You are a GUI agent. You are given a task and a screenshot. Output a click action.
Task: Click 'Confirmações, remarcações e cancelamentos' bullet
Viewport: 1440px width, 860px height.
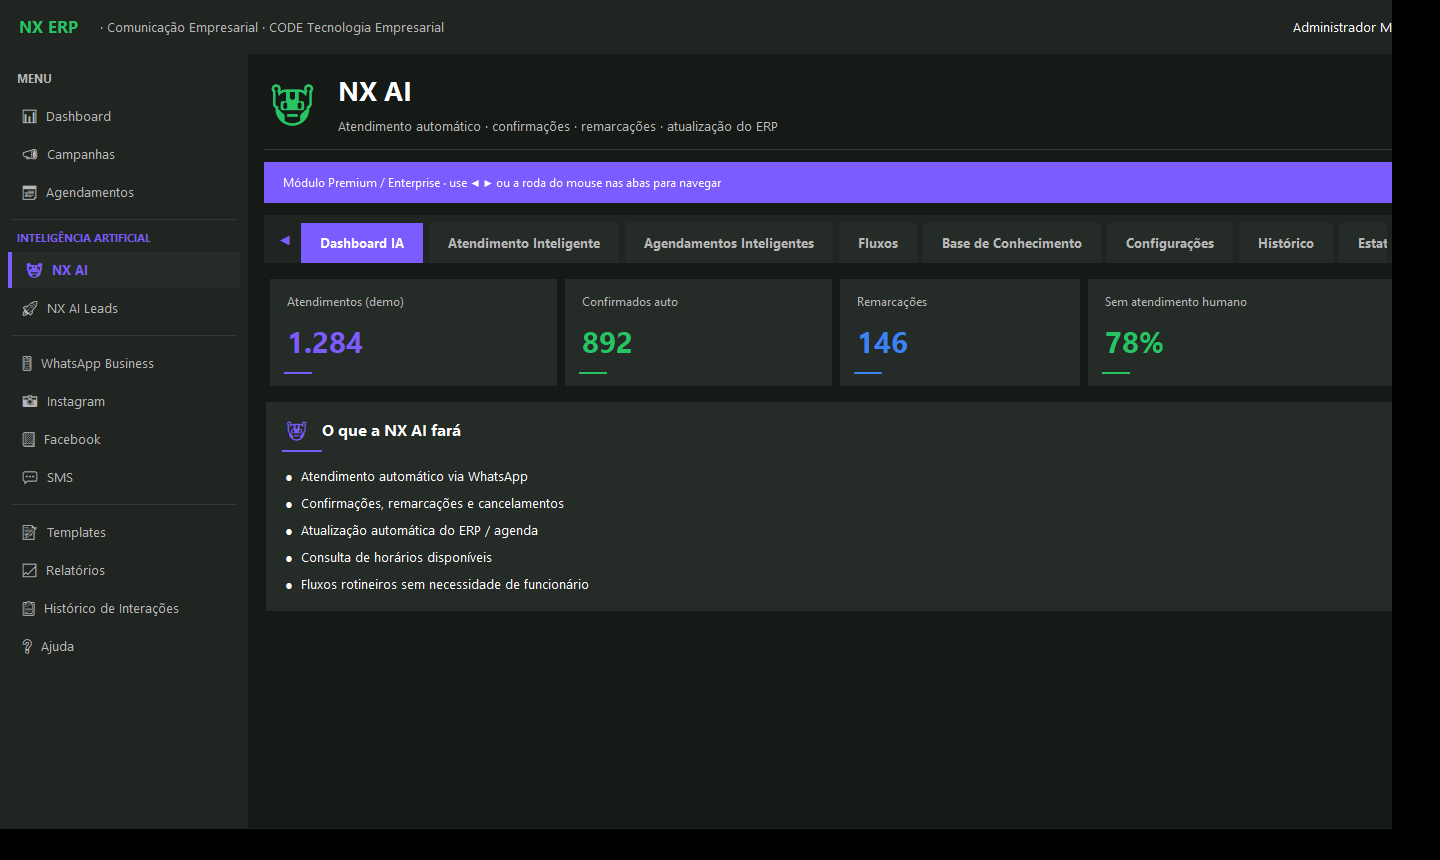(432, 504)
